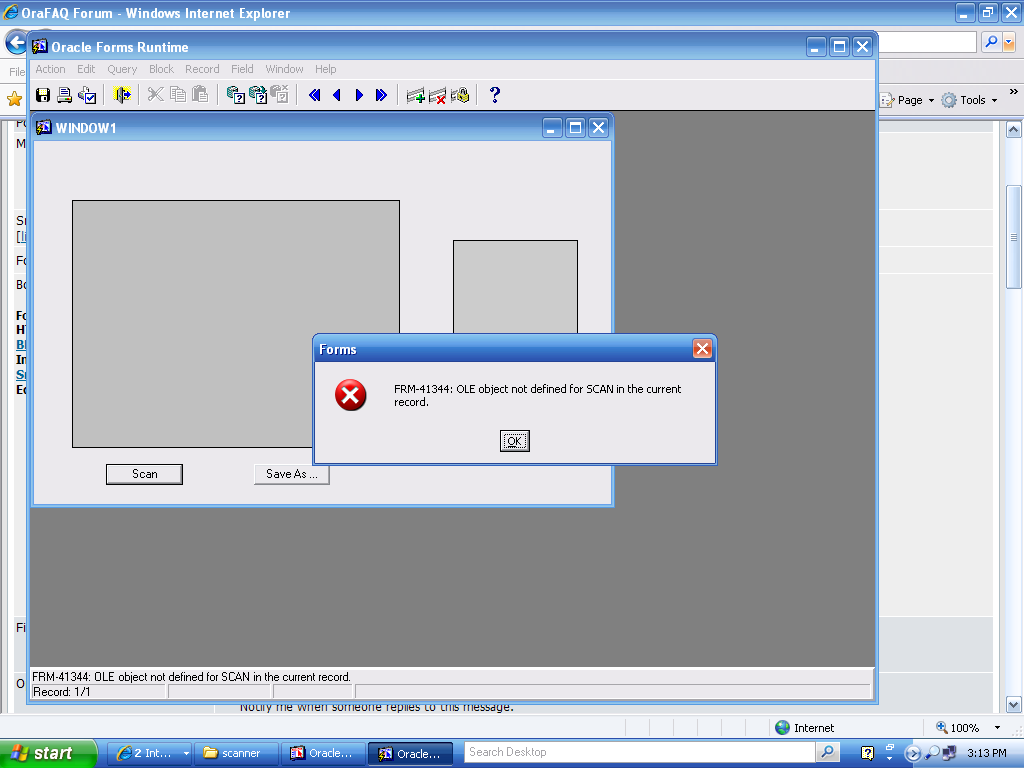Viewport: 1024px width, 768px height.
Task: Click the Cut scissors icon
Action: 155,95
